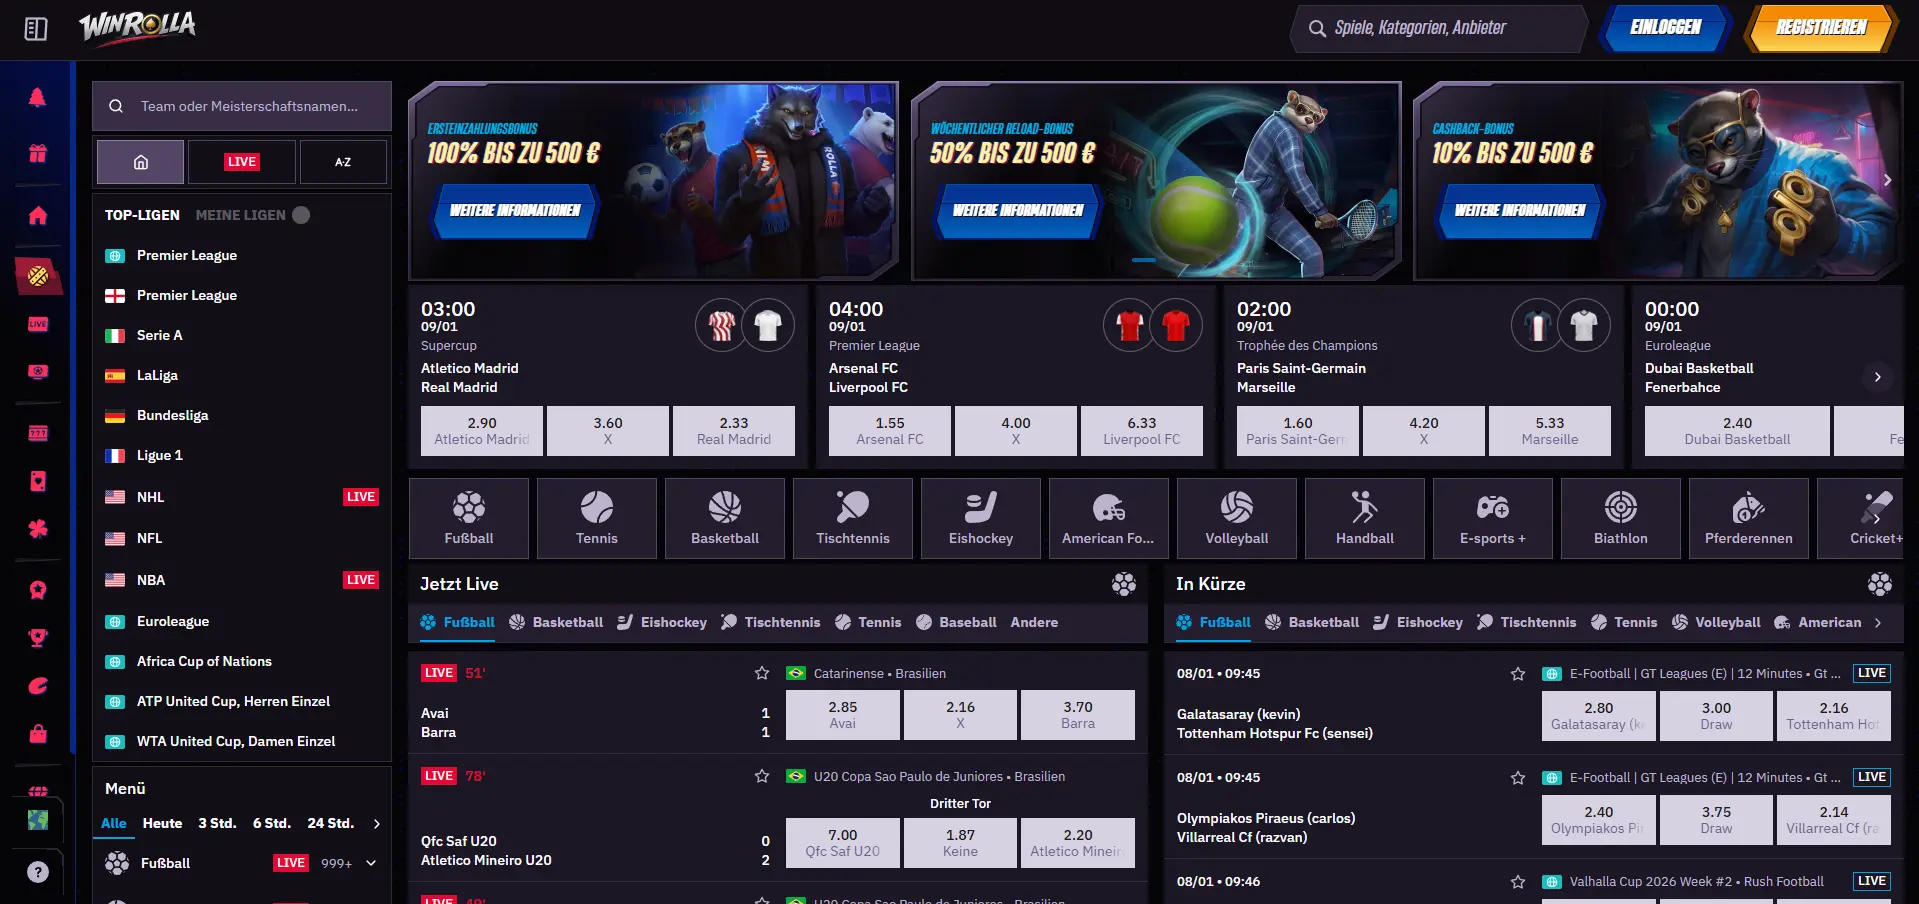This screenshot has height=904, width=1919.
Task: Collapse the sidebar with the top-left panel icon
Action: pos(36,29)
